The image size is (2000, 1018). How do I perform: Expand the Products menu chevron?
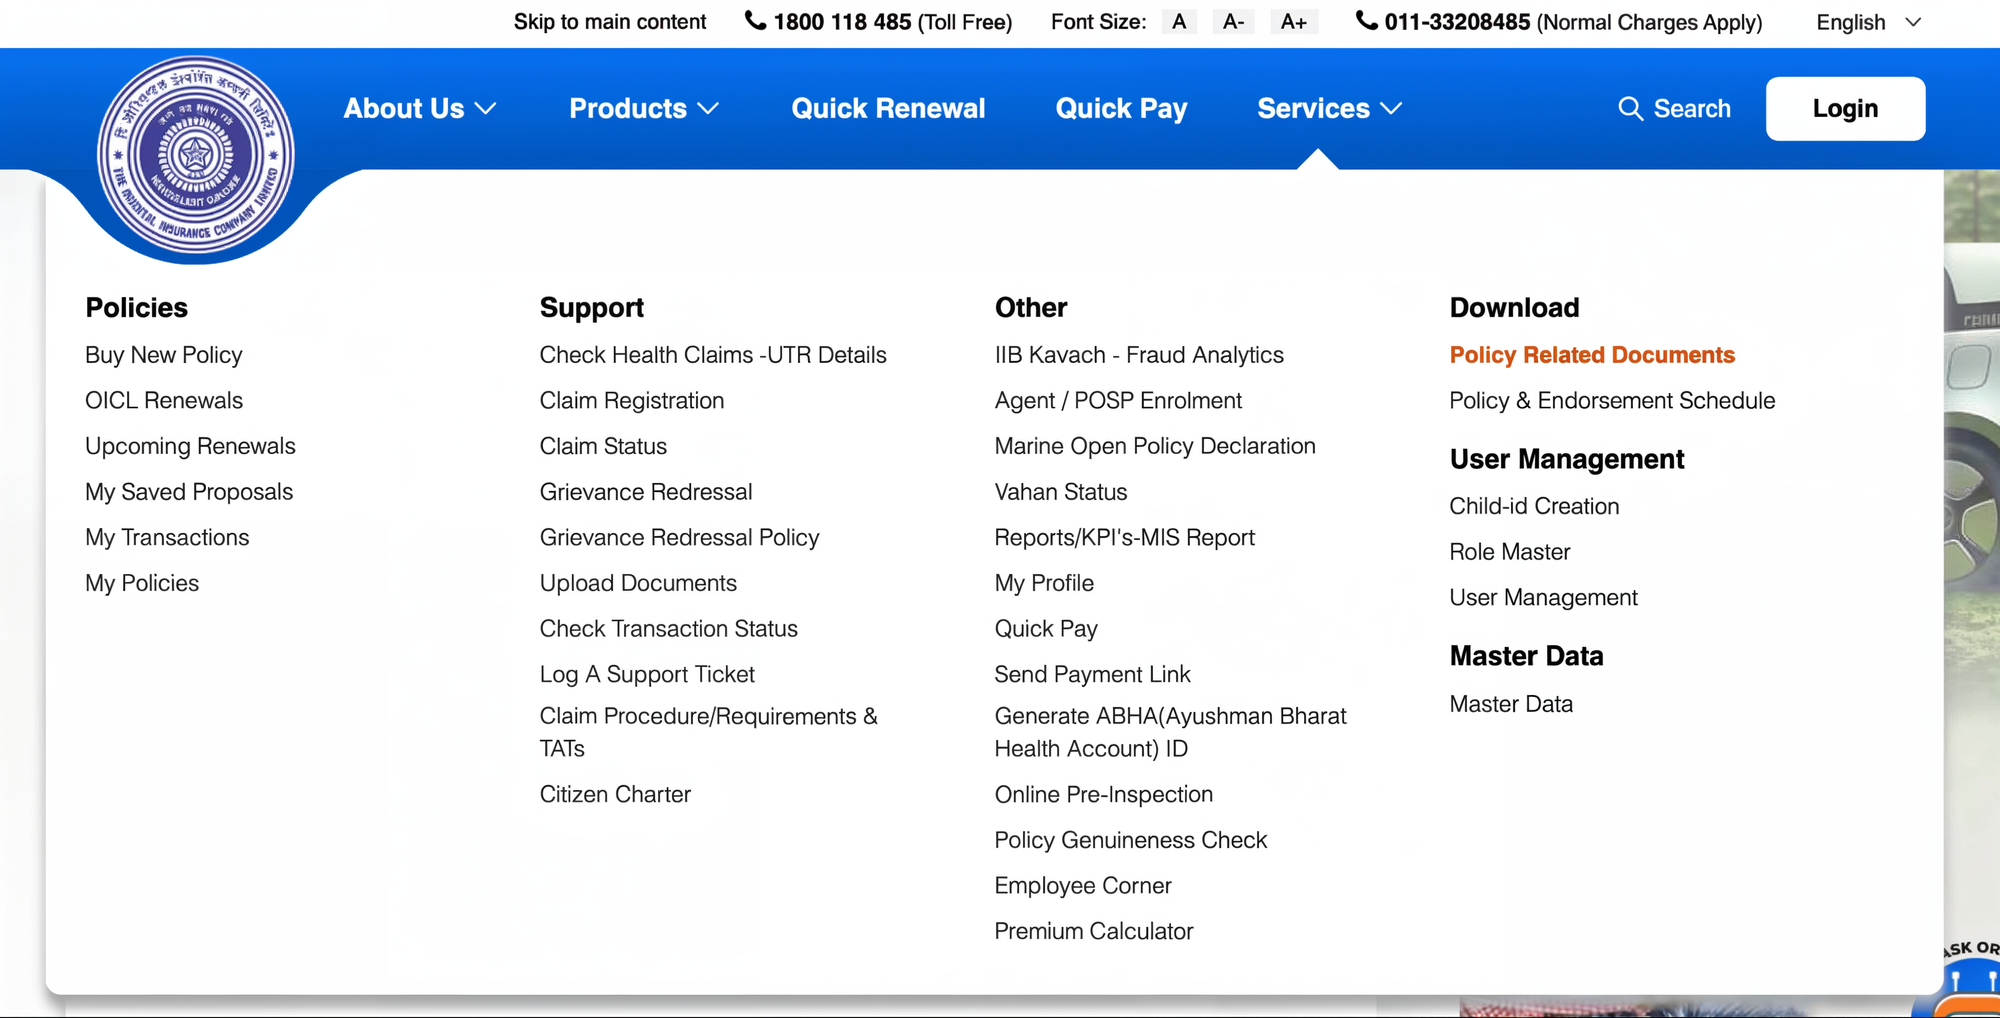pyautogui.click(x=710, y=109)
